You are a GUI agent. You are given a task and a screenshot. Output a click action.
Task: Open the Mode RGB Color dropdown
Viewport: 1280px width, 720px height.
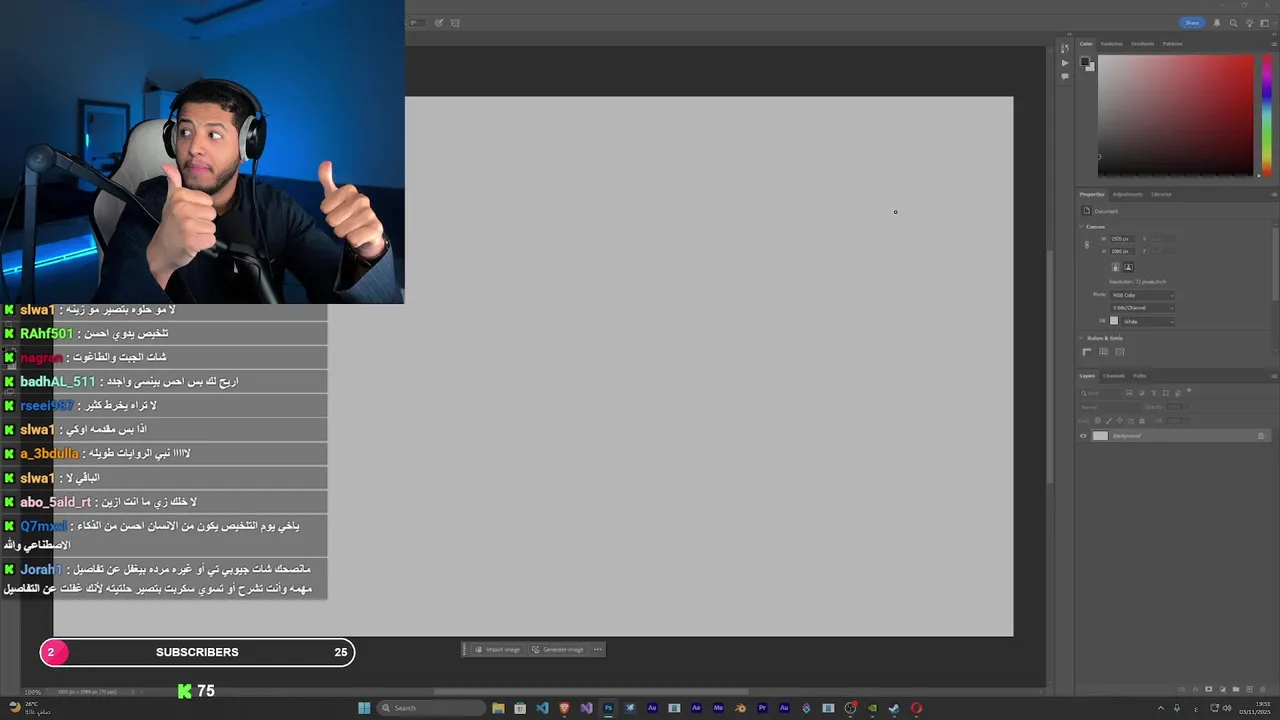pos(1142,295)
